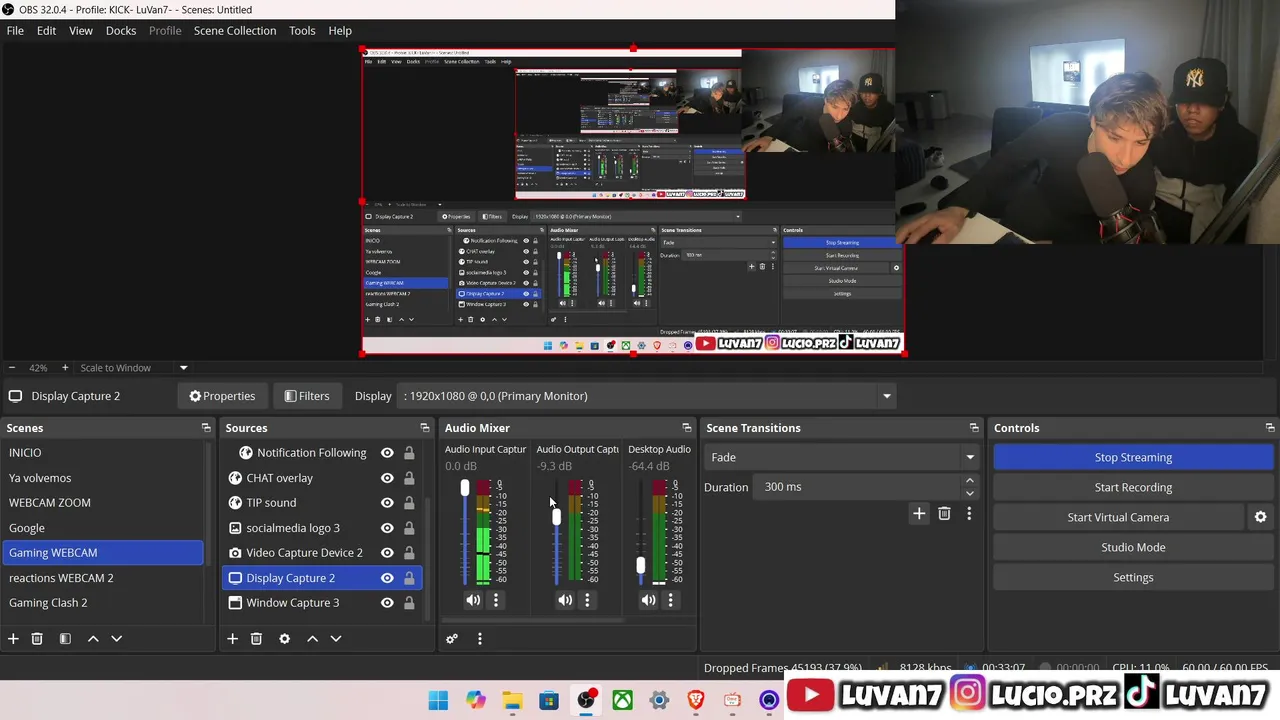1280x720 pixels.
Task: Adjust the Audio Output Capture volume fader
Action: pyautogui.click(x=556, y=517)
